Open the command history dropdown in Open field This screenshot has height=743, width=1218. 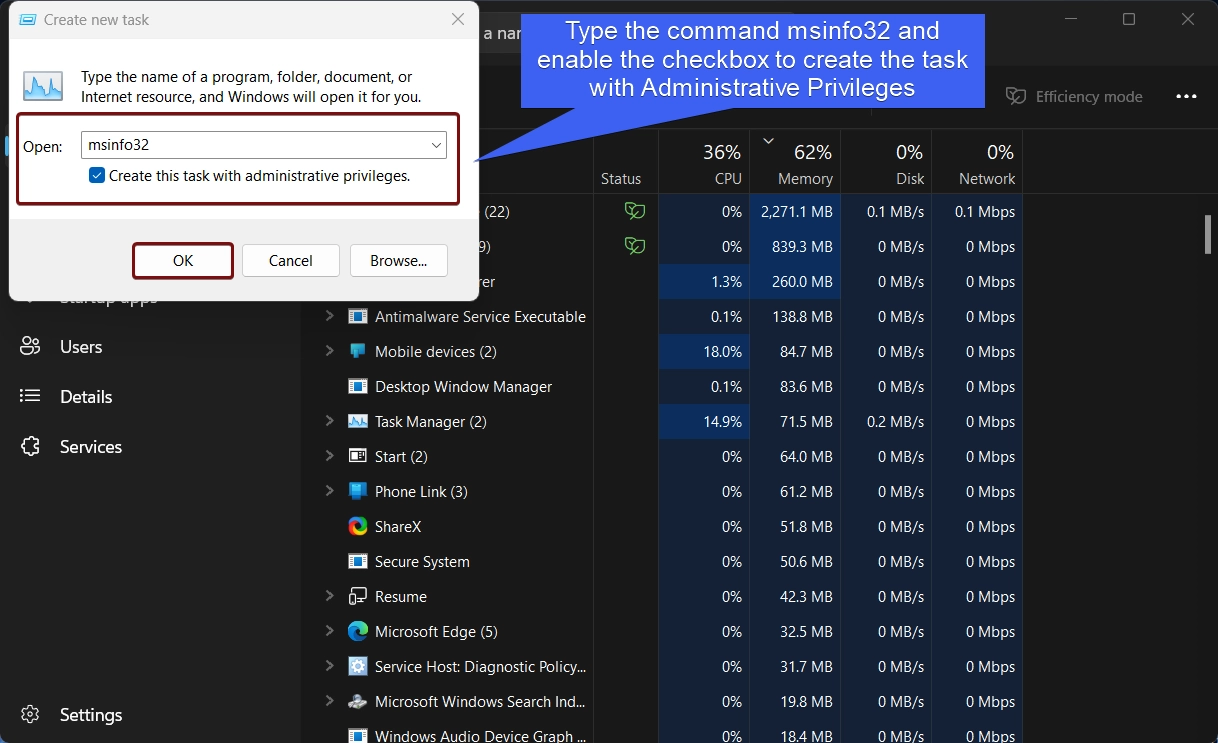(x=436, y=145)
